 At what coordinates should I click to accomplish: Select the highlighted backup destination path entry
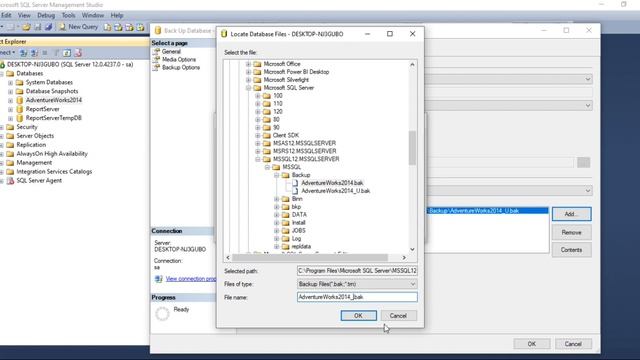pyautogui.click(x=488, y=211)
